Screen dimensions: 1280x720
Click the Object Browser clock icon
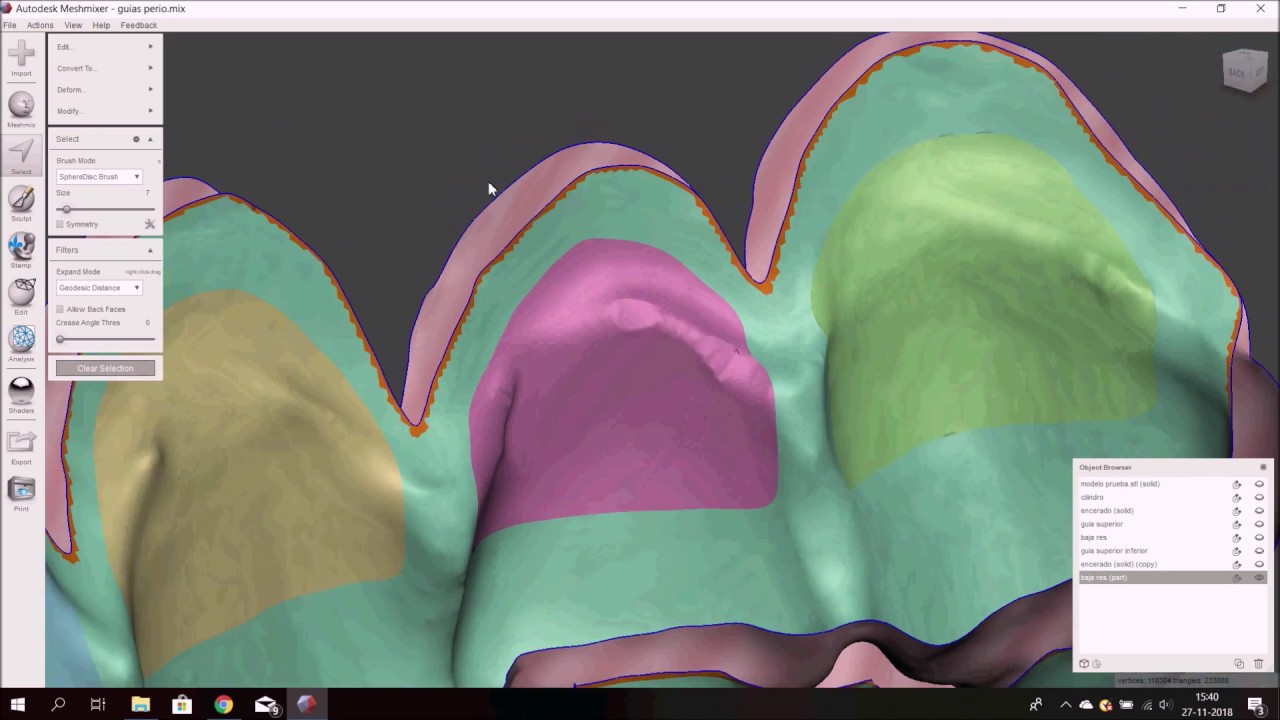coord(1097,663)
